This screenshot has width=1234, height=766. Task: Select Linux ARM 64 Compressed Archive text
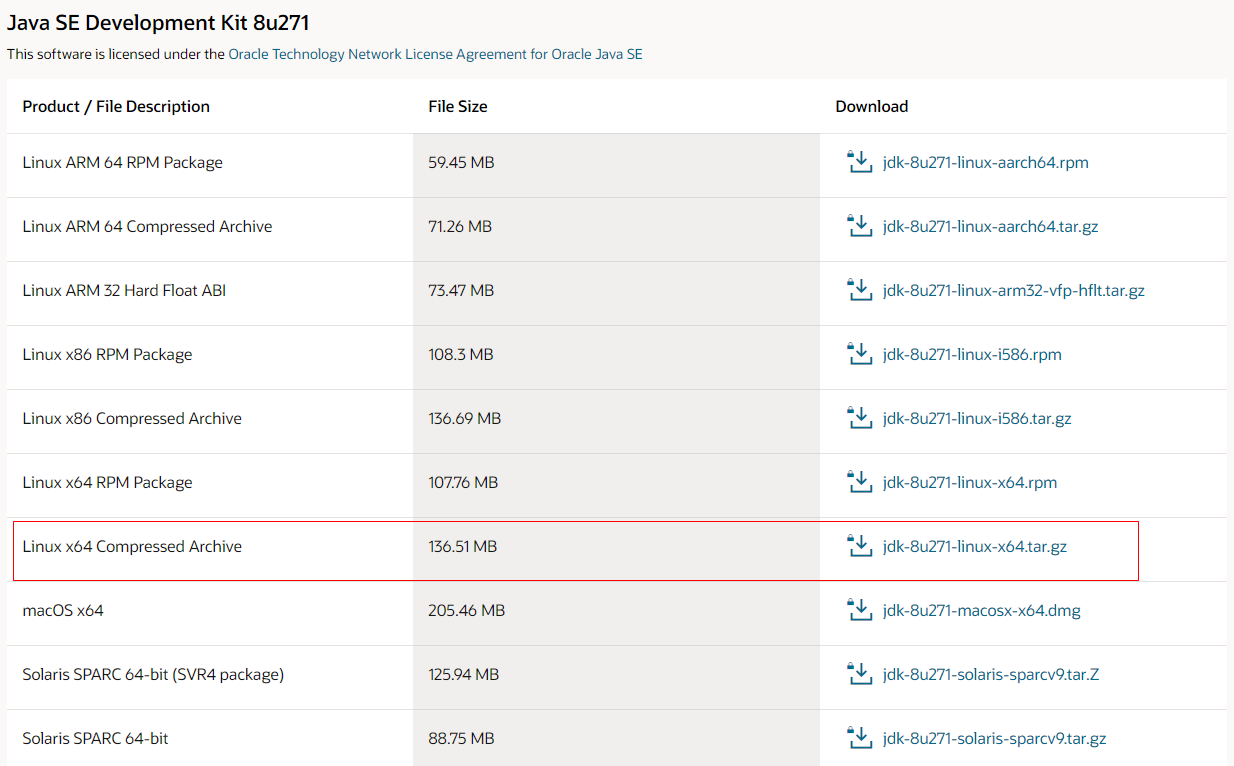coord(147,226)
